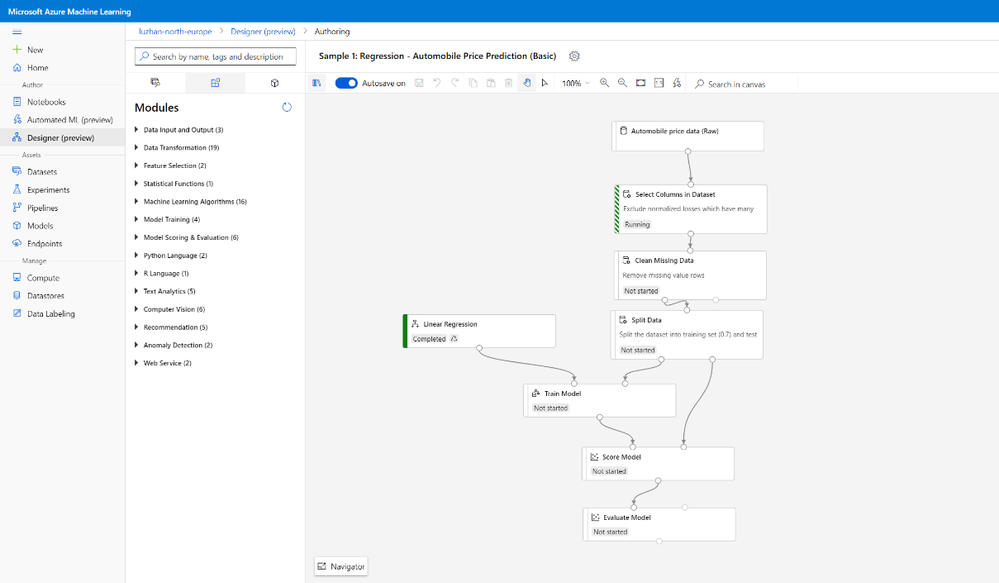Click the delete trash icon
This screenshot has height=583, width=999.
click(508, 83)
